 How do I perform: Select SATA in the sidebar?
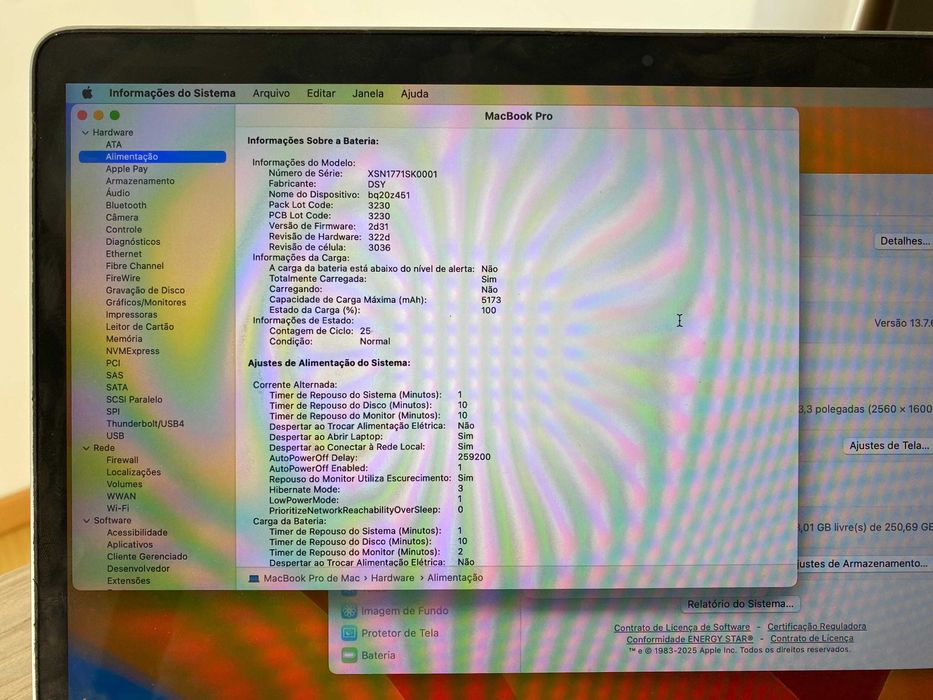117,388
